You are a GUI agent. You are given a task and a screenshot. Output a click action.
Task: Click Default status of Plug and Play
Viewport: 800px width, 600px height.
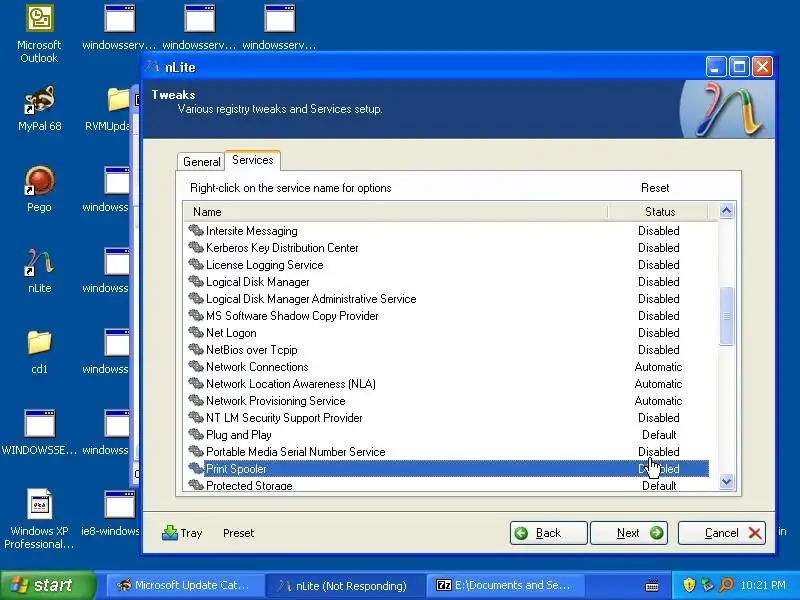pyautogui.click(x=659, y=434)
